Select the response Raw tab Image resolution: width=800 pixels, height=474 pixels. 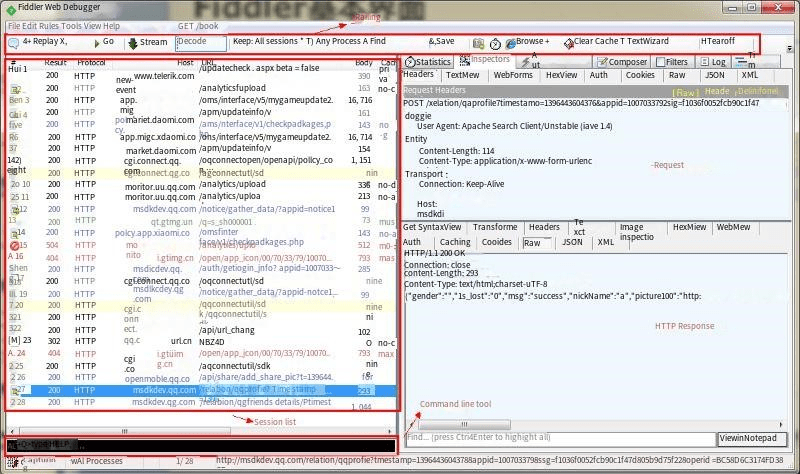pyautogui.click(x=532, y=243)
